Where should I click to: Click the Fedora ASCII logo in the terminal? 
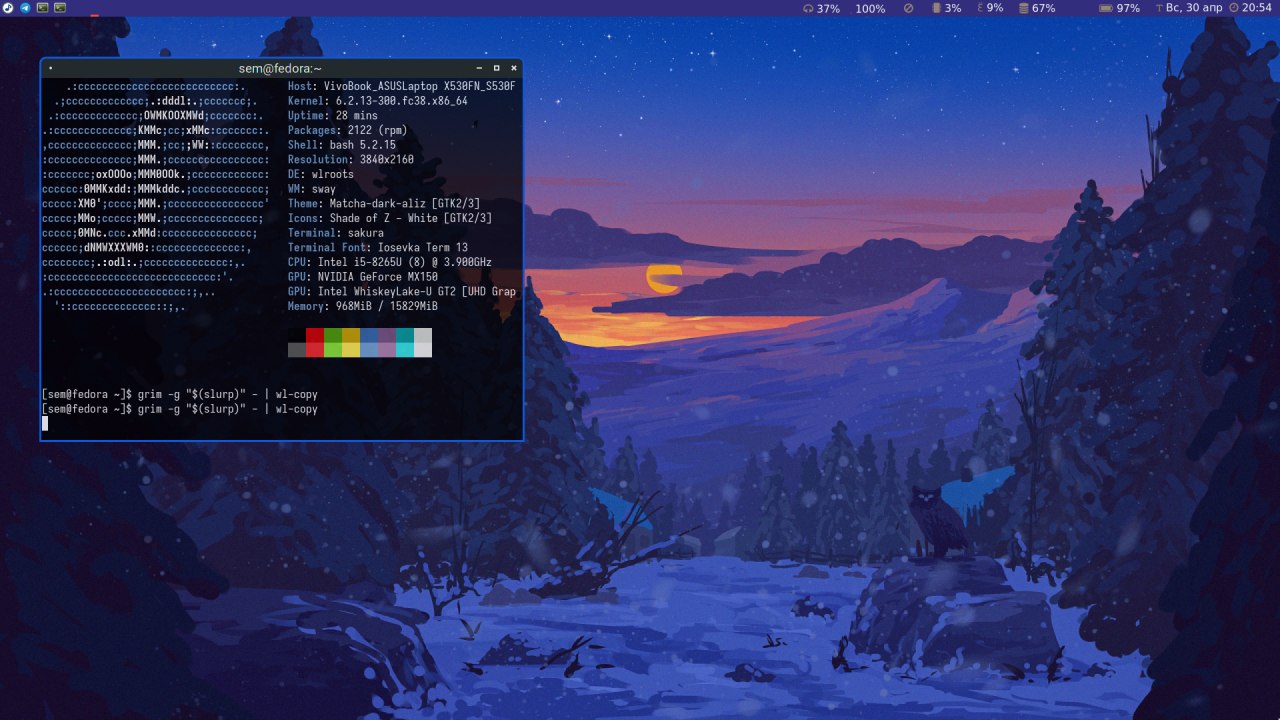click(x=157, y=196)
